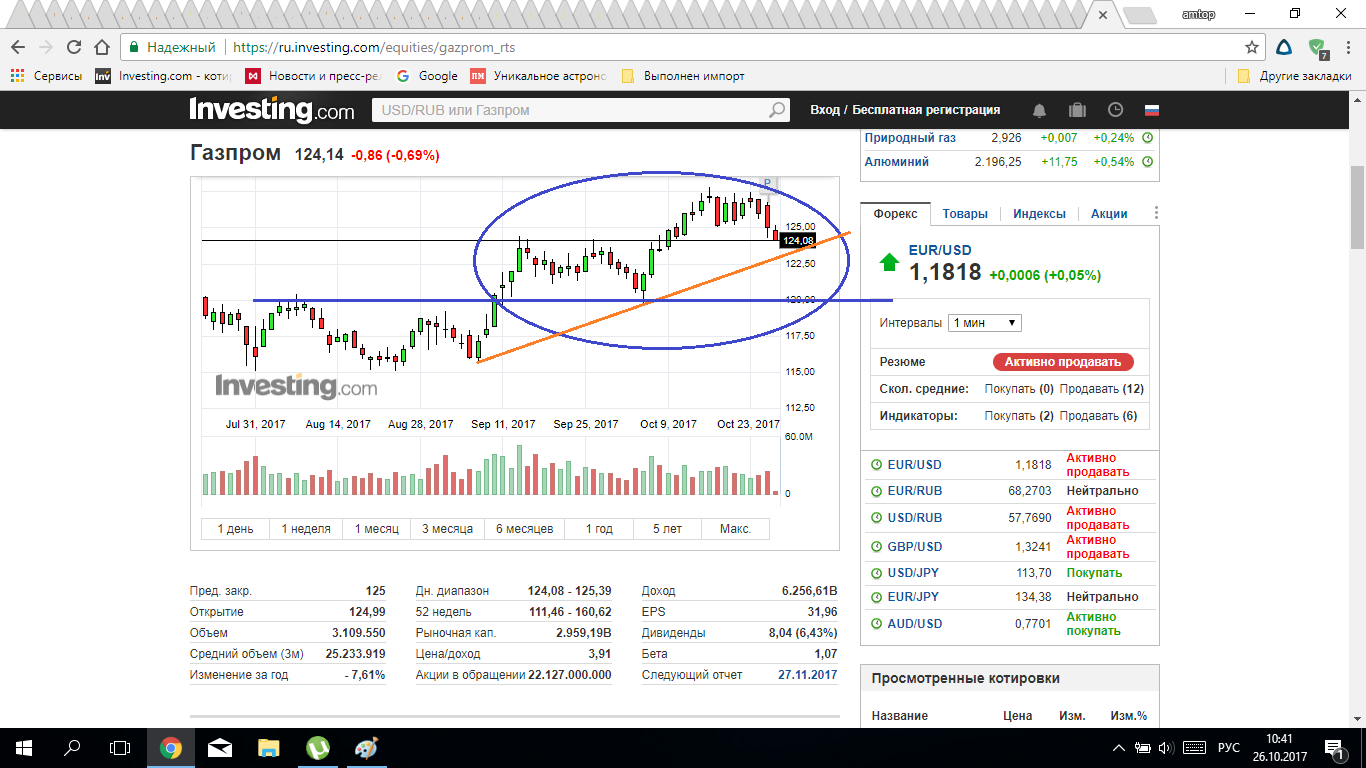Screen dimensions: 1366x768
Task: Click the page vertical scrollbar thumb
Action: (1357, 207)
